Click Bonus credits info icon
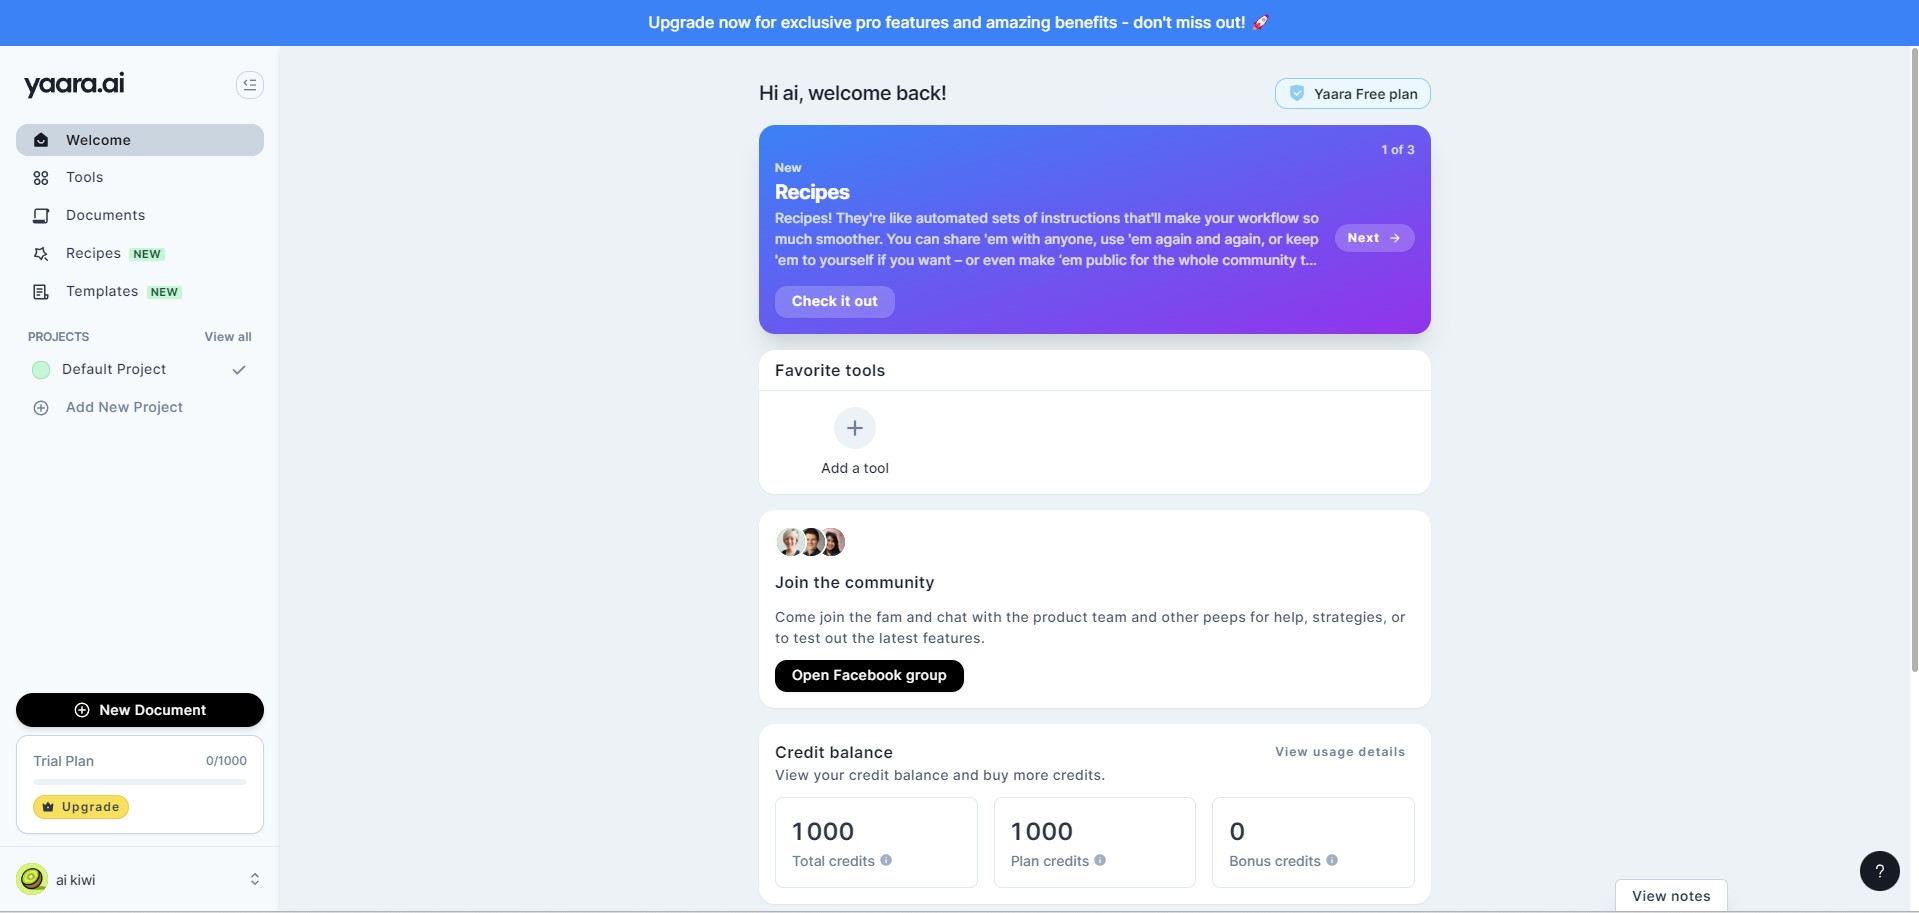Image resolution: width=1919 pixels, height=913 pixels. coord(1332,860)
